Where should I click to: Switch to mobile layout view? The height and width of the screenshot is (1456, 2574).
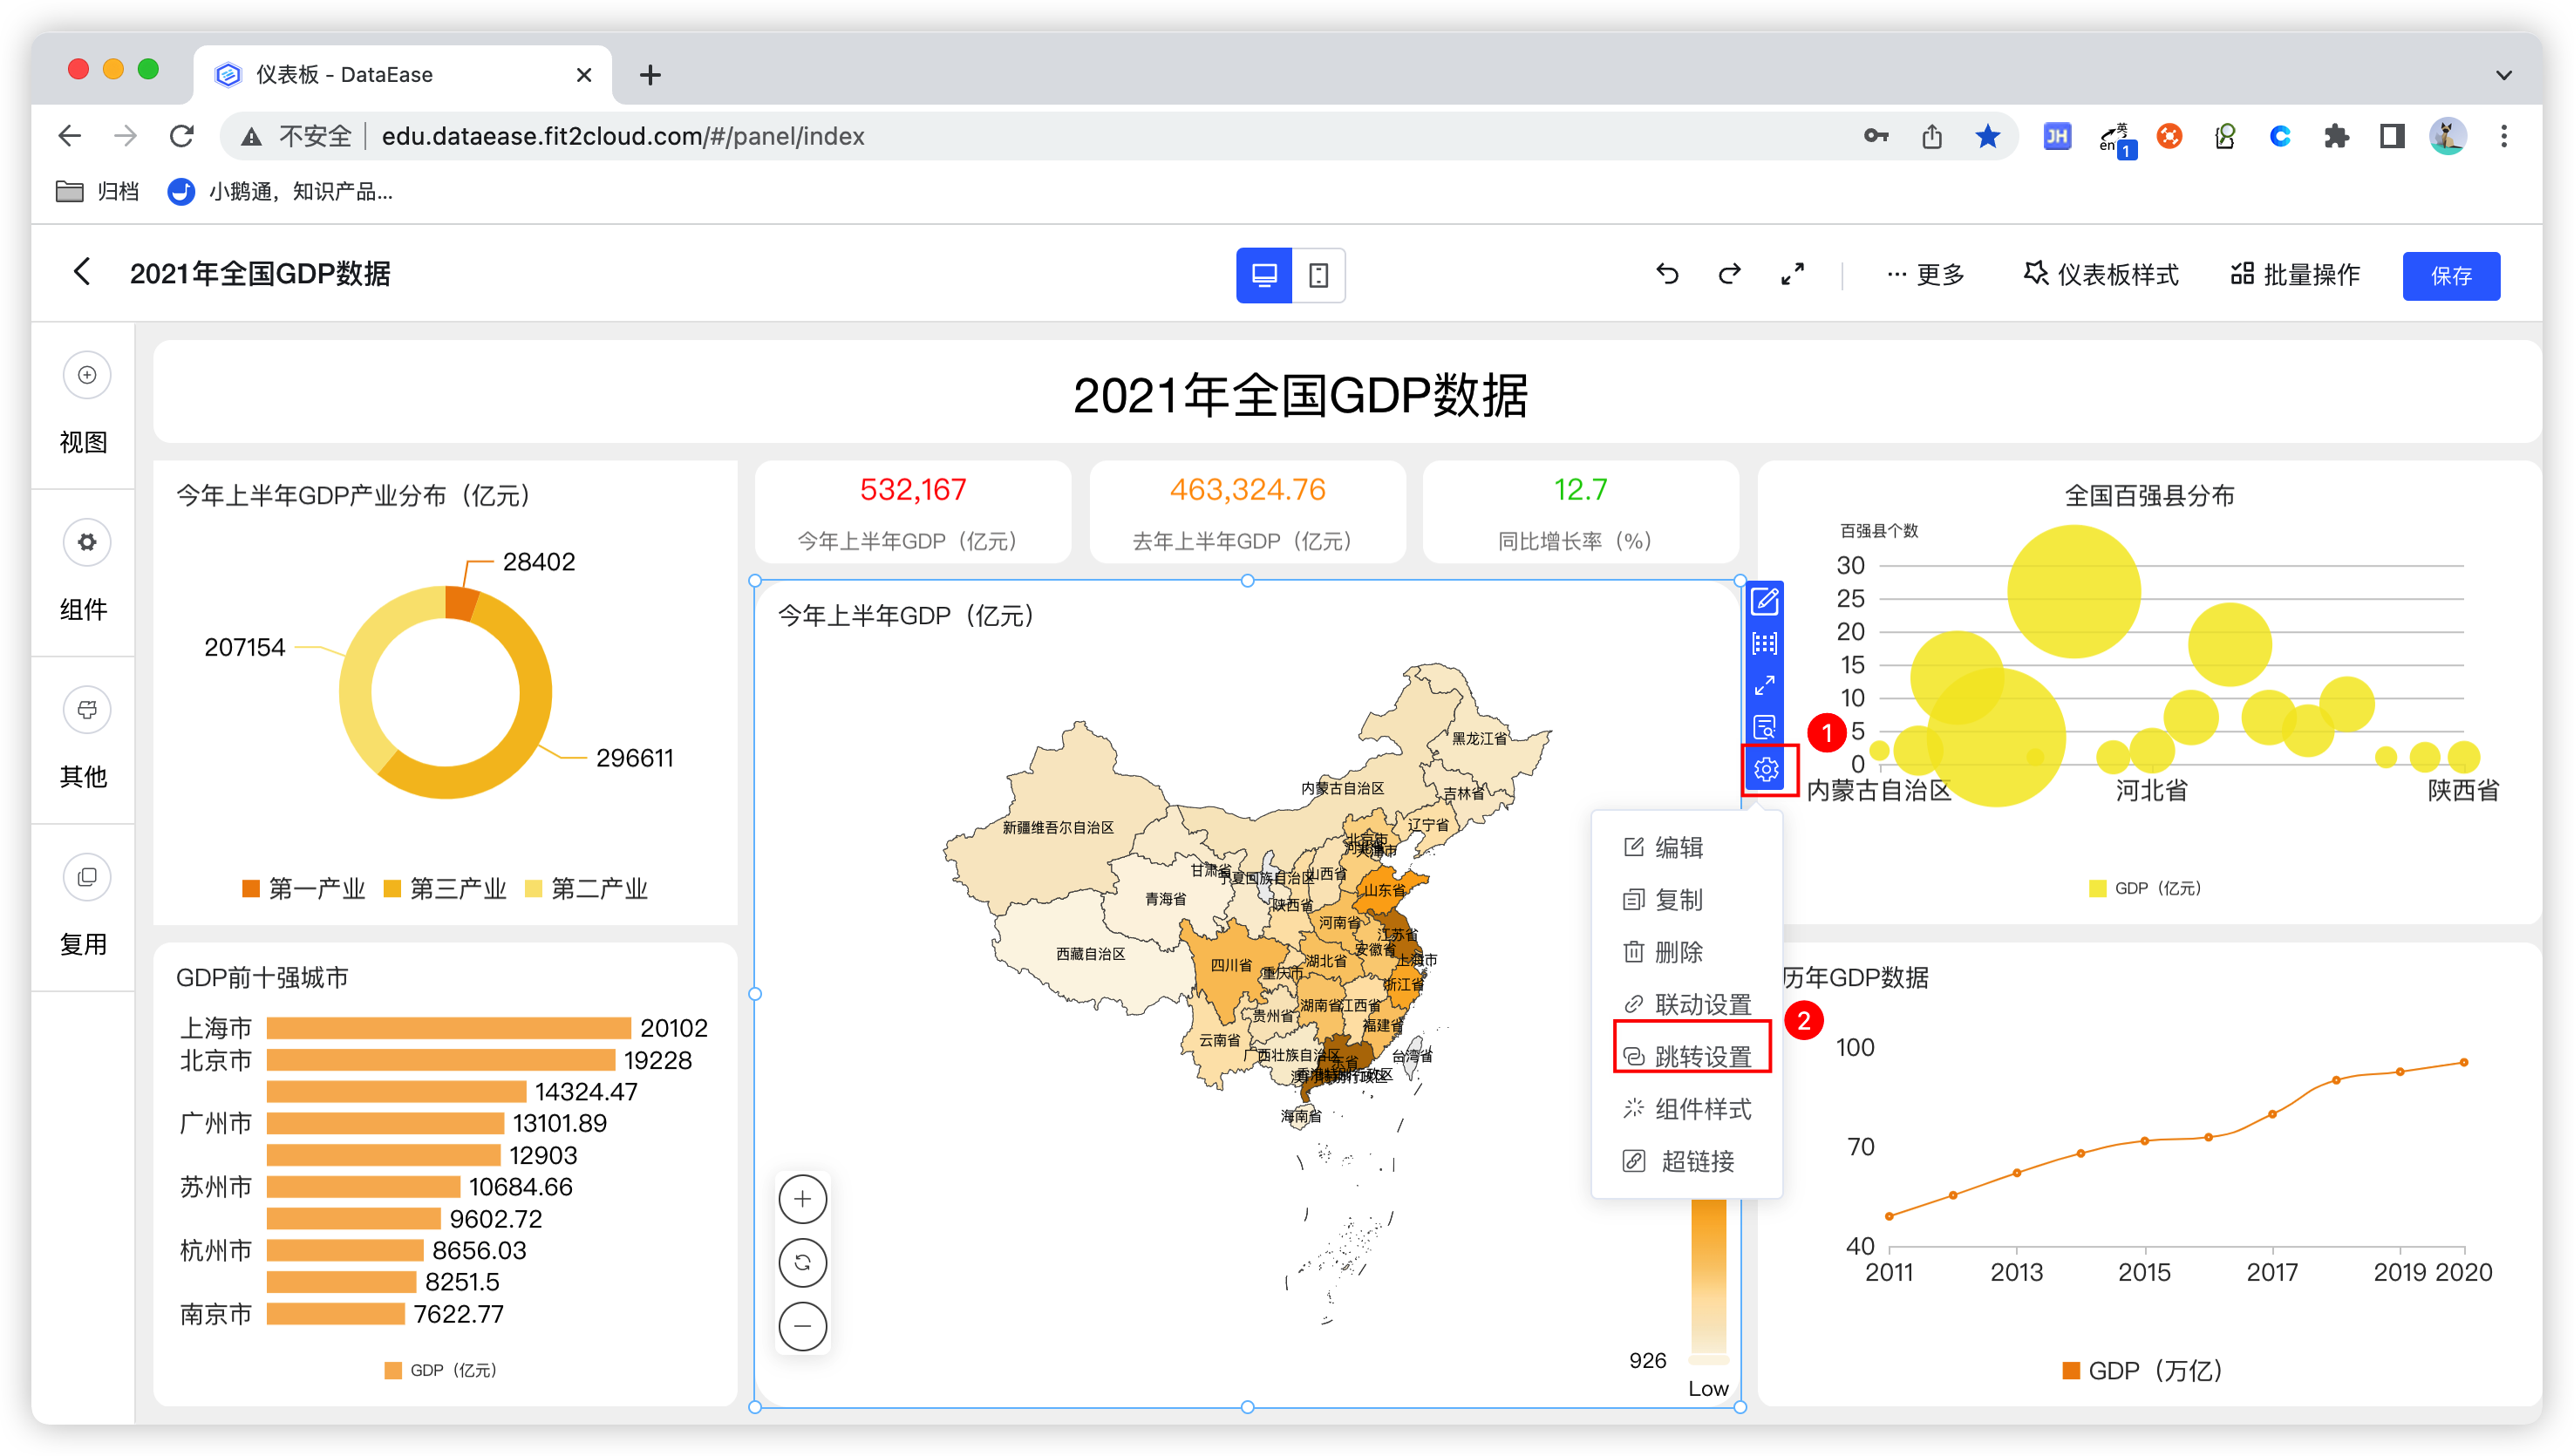click(x=1318, y=275)
